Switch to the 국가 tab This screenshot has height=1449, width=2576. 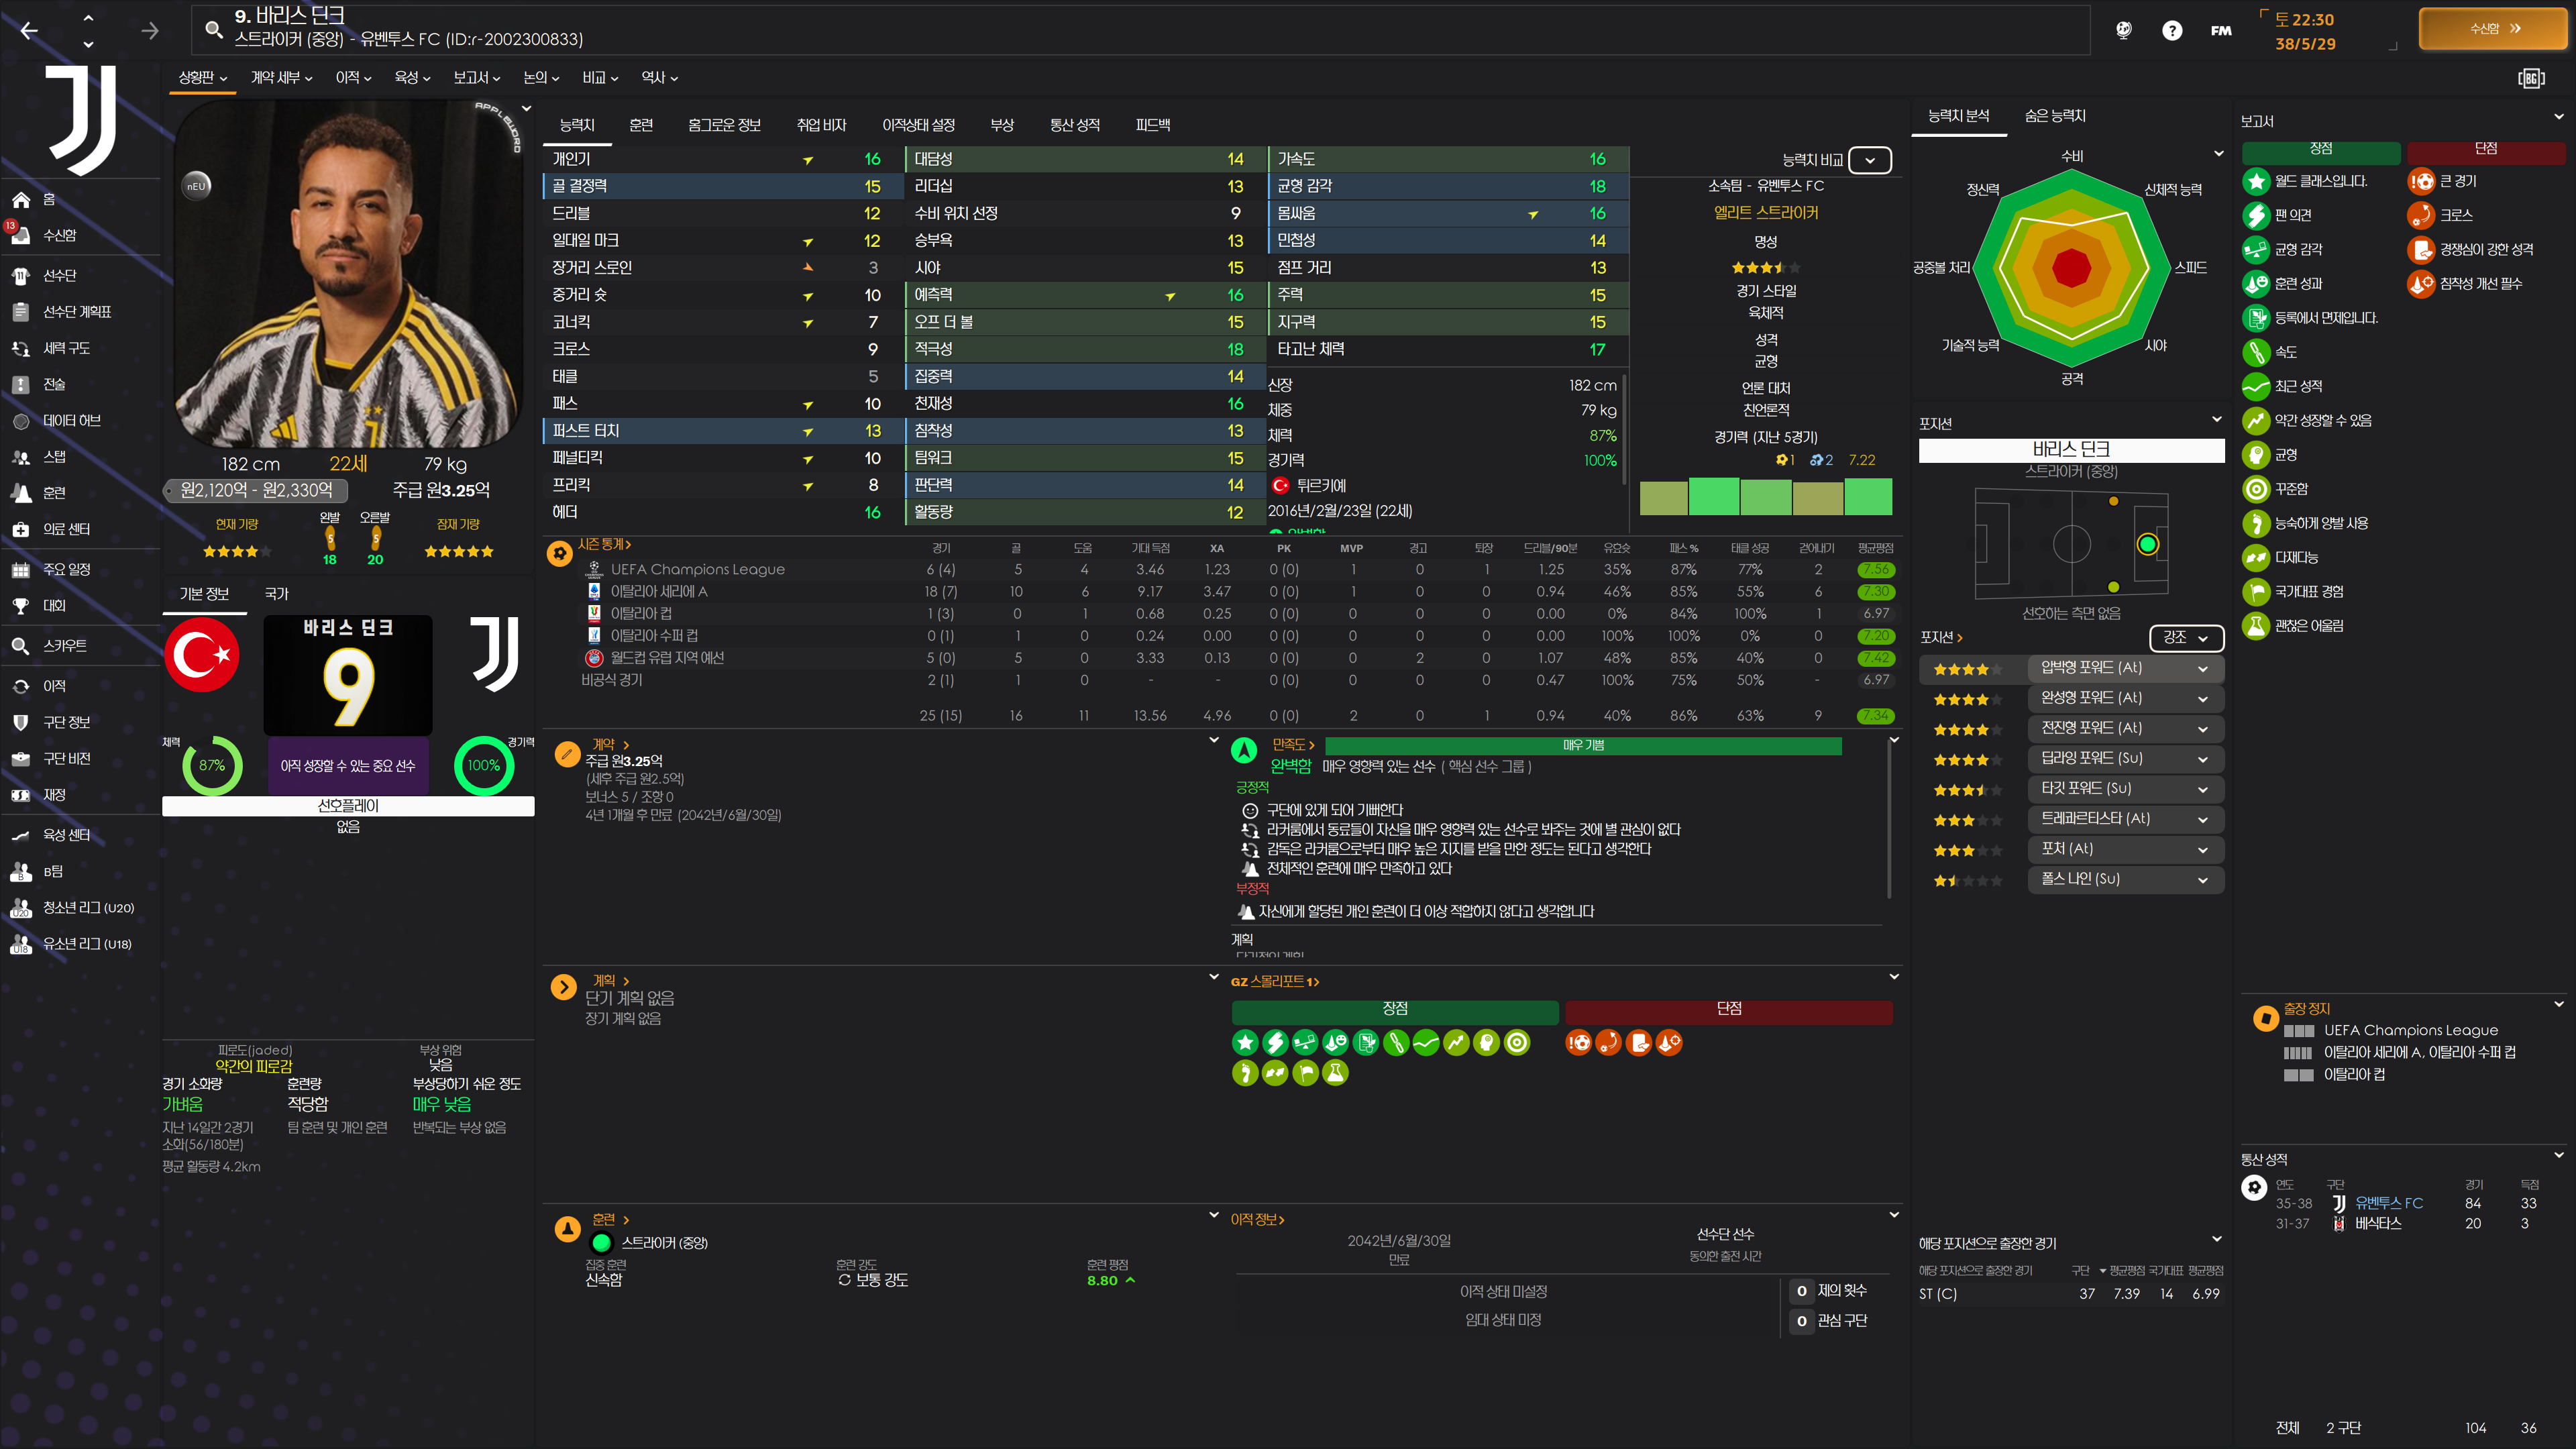pos(277,594)
